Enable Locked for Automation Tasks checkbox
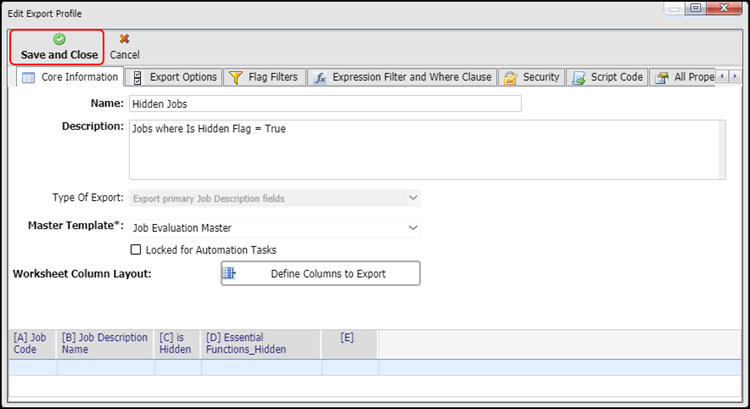 (x=136, y=249)
